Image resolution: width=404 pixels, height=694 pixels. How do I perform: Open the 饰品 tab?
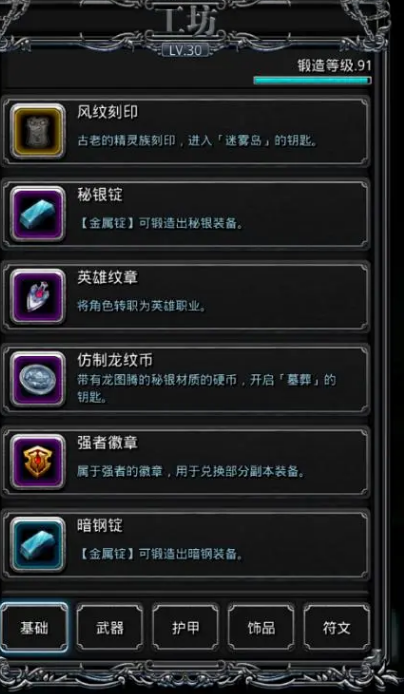tap(261, 627)
